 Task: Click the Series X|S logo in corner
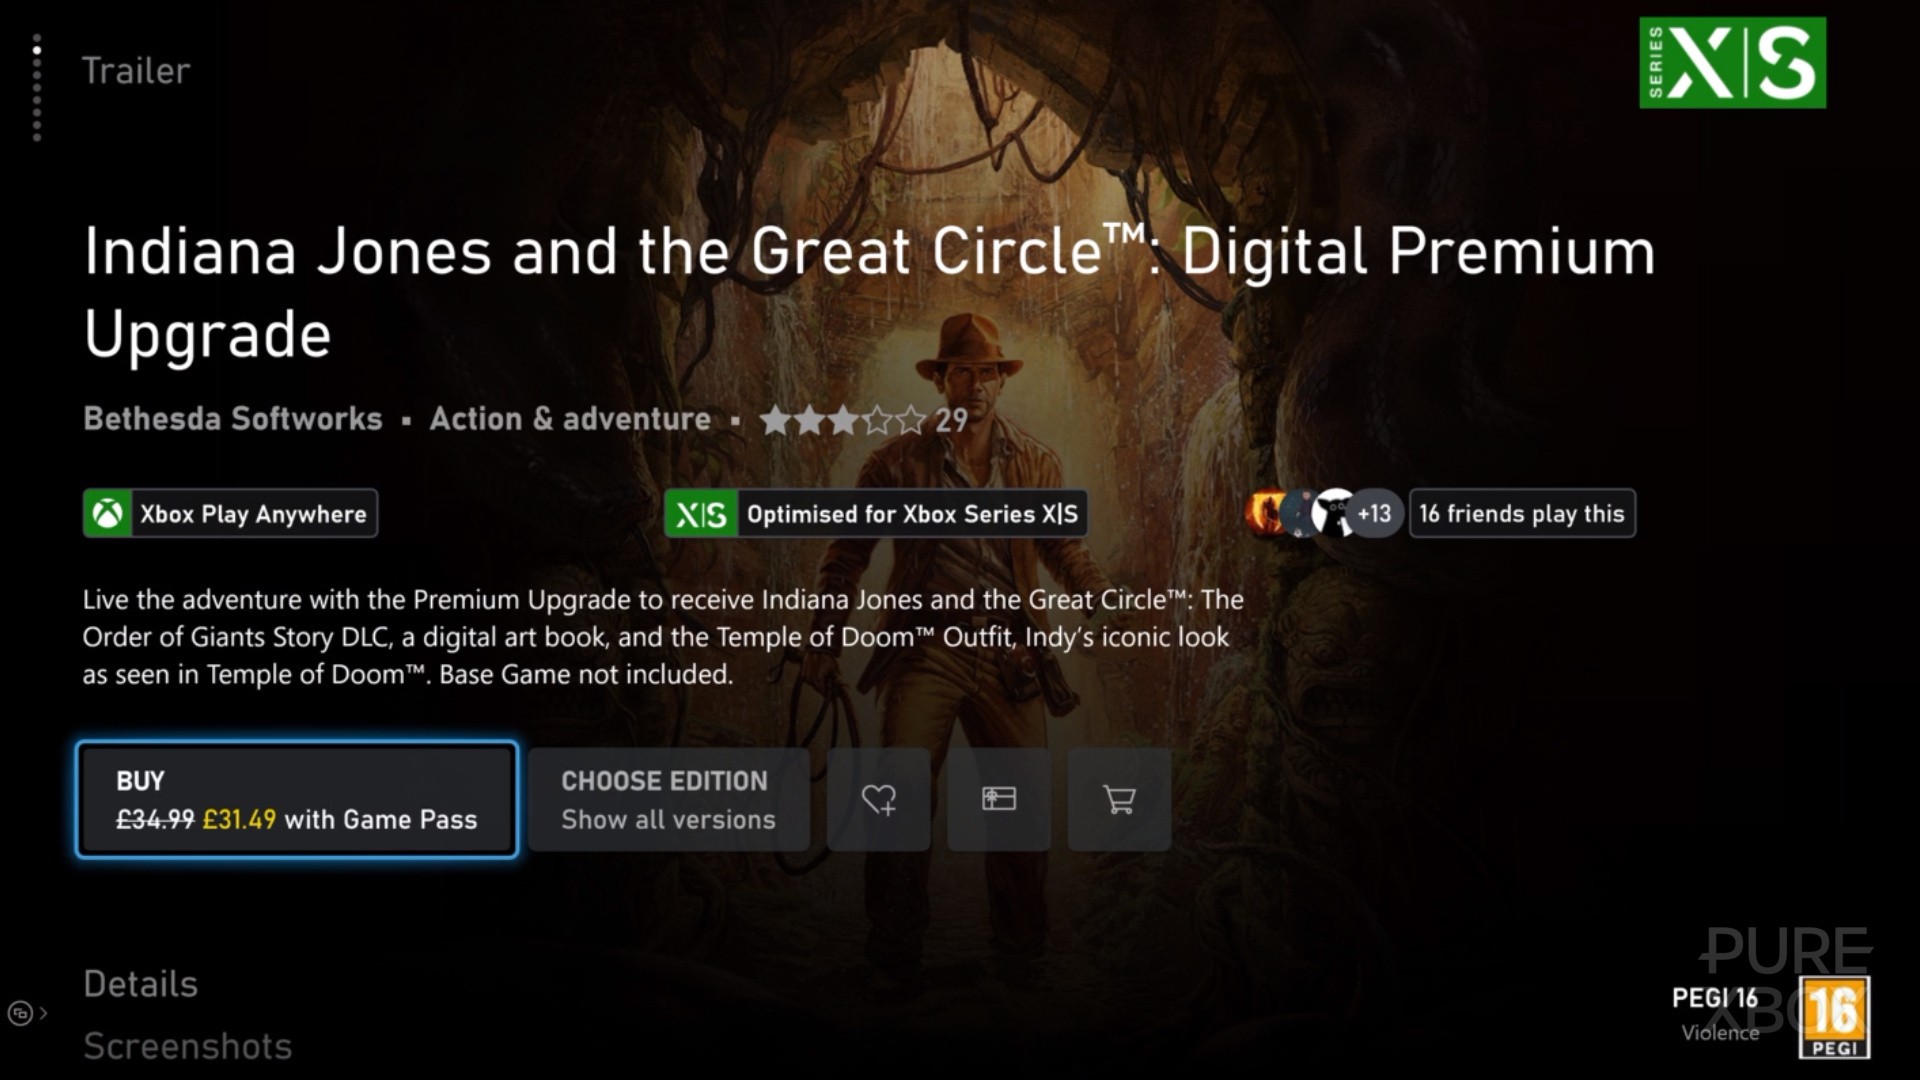[1732, 62]
